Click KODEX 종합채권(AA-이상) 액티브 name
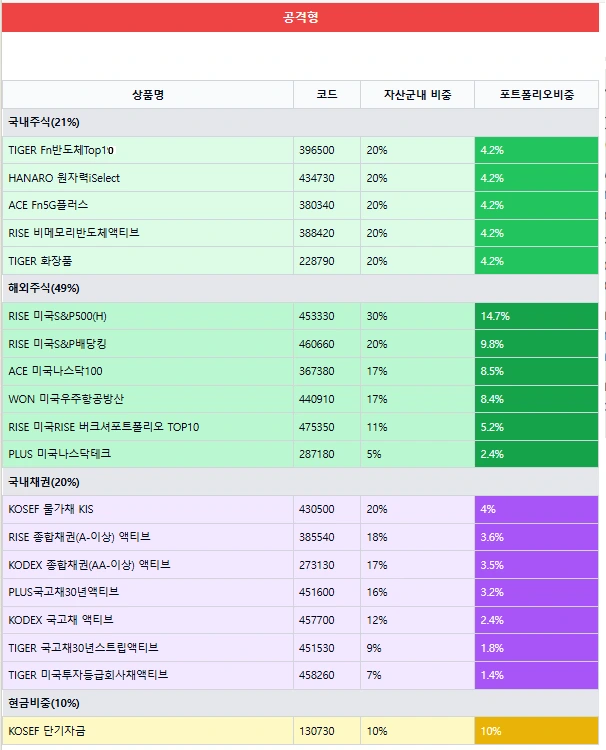 pyautogui.click(x=89, y=565)
